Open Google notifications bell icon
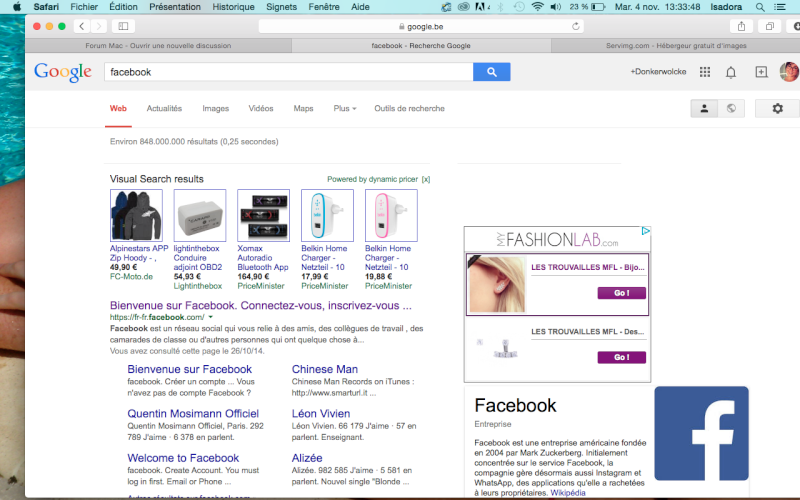The width and height of the screenshot is (800, 500). [x=731, y=72]
